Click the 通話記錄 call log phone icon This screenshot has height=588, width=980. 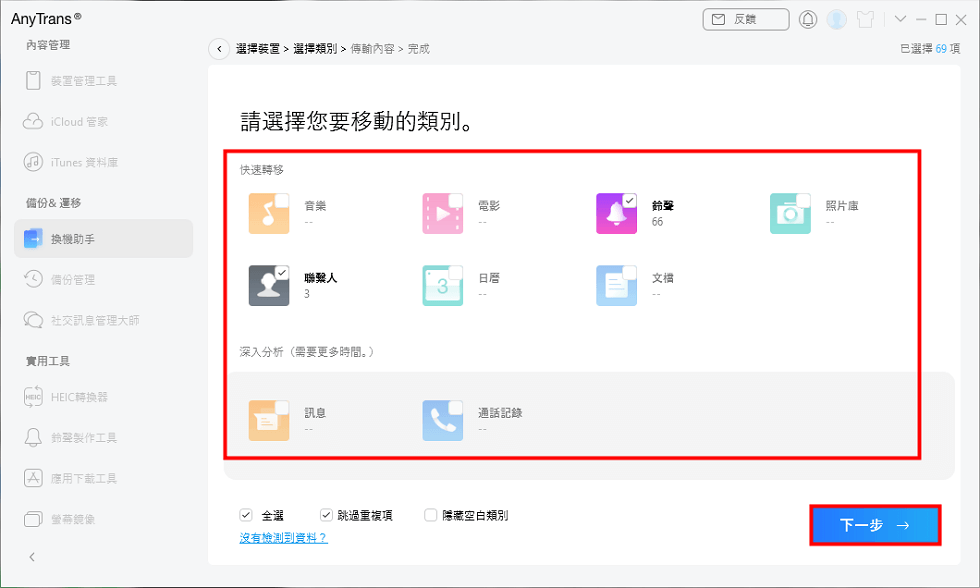pyautogui.click(x=442, y=421)
